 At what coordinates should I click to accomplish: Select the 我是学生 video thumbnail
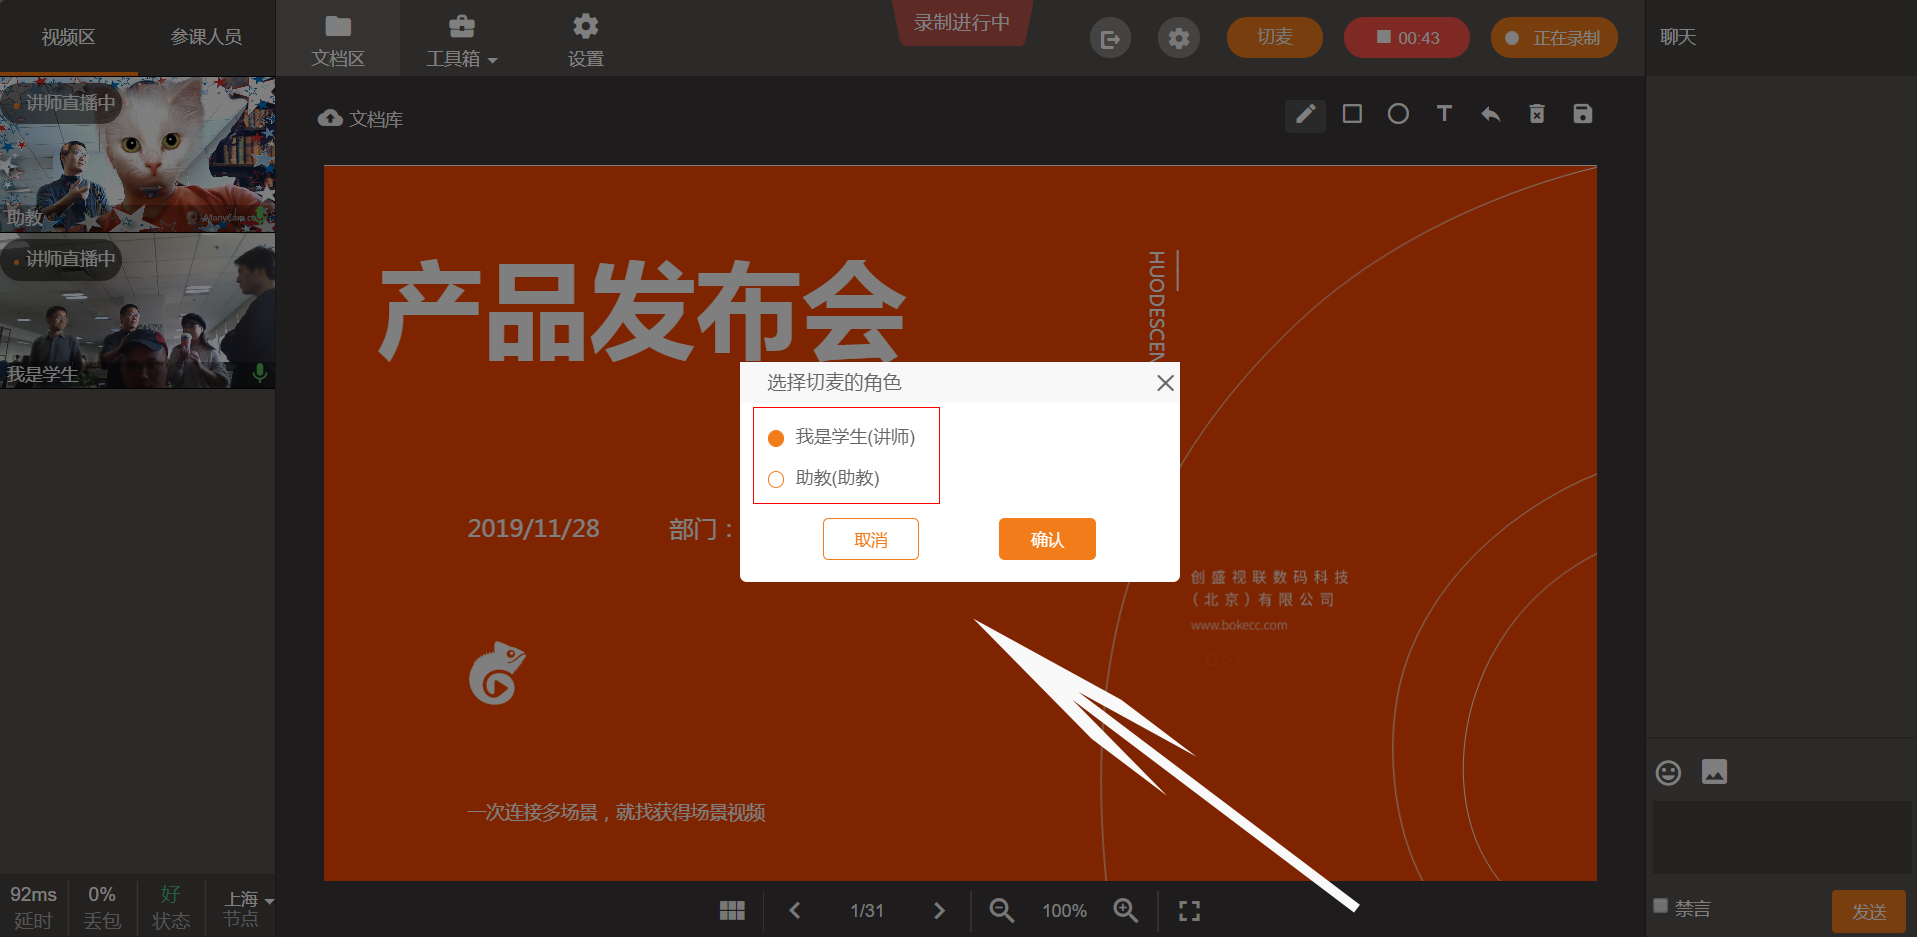[137, 311]
